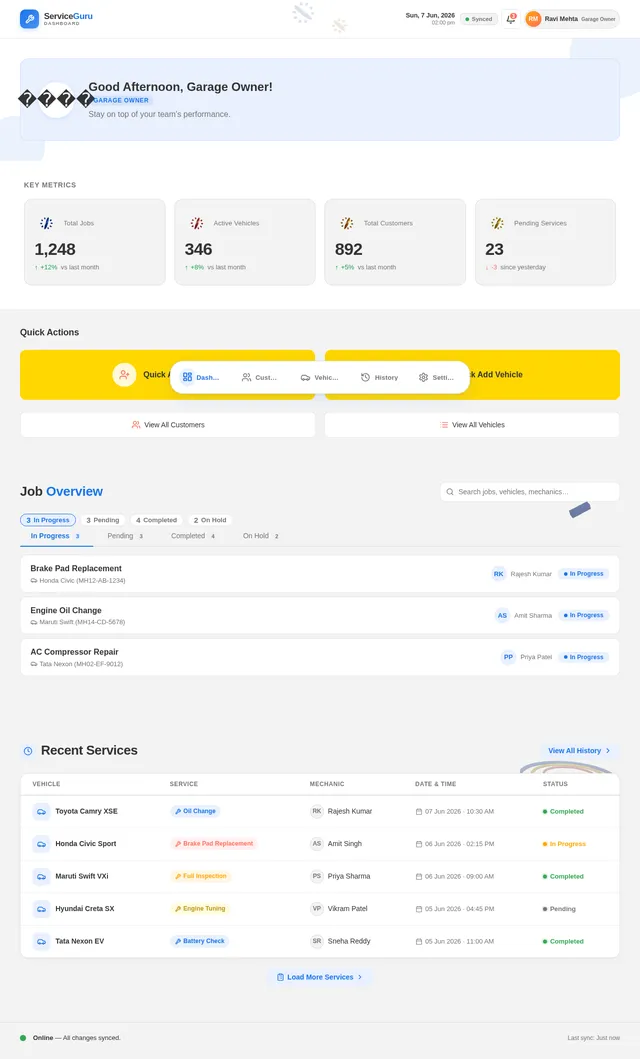The image size is (640, 1059).
Task: Click the Pending status in Hyundai Creta row
Action: (x=559, y=909)
